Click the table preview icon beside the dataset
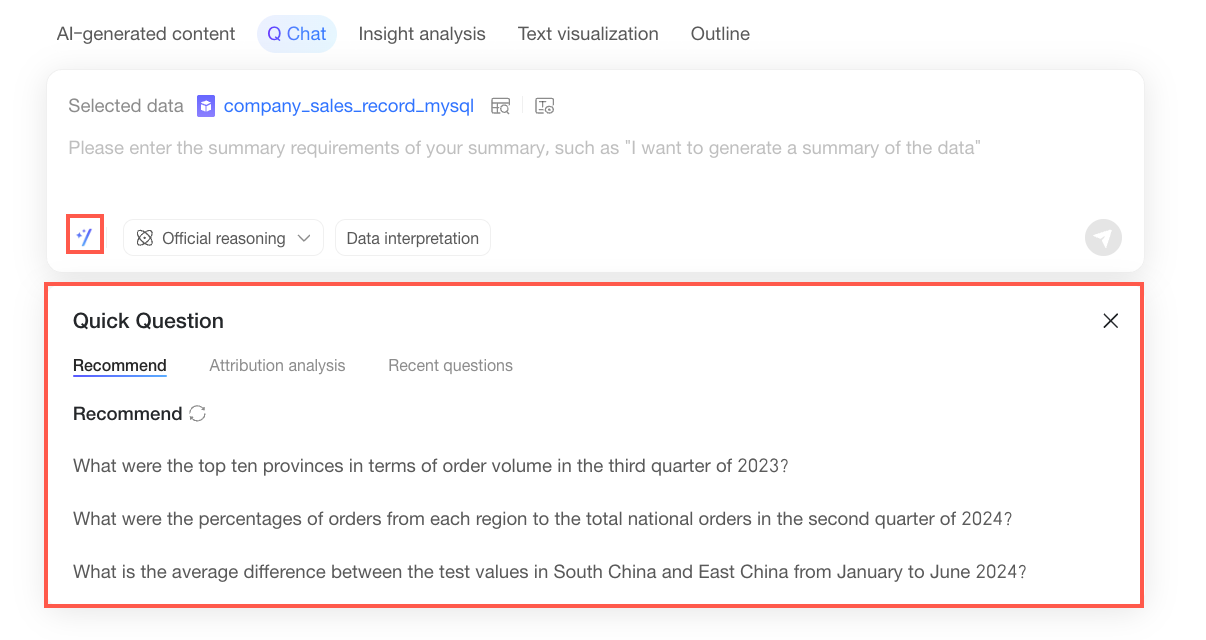Screen dimensions: 1206x640 [501, 106]
